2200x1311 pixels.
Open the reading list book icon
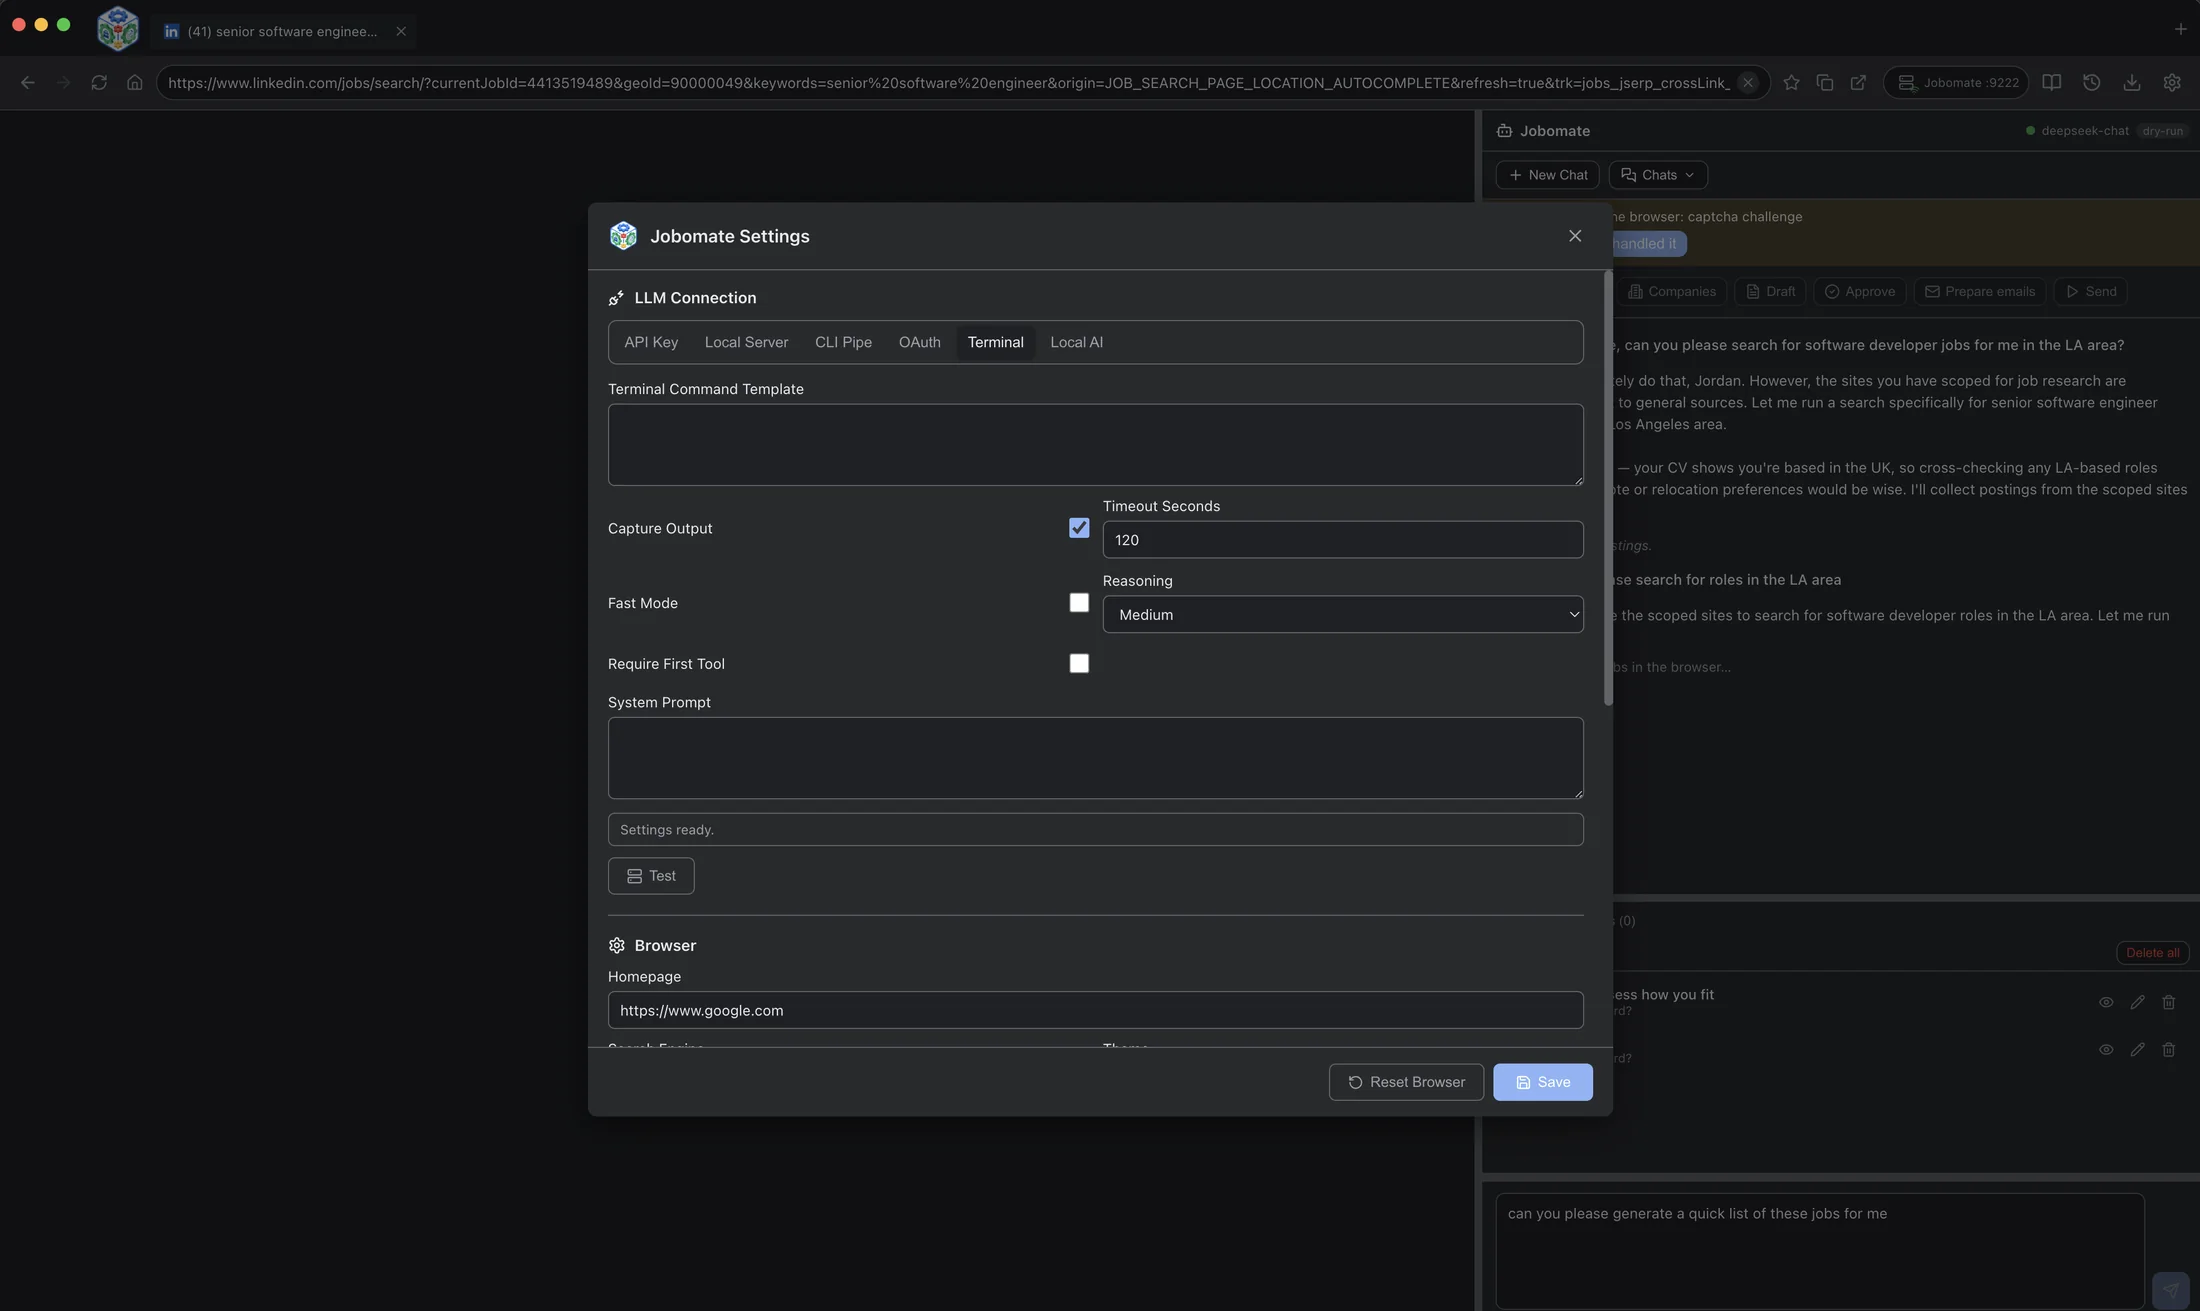(2051, 83)
